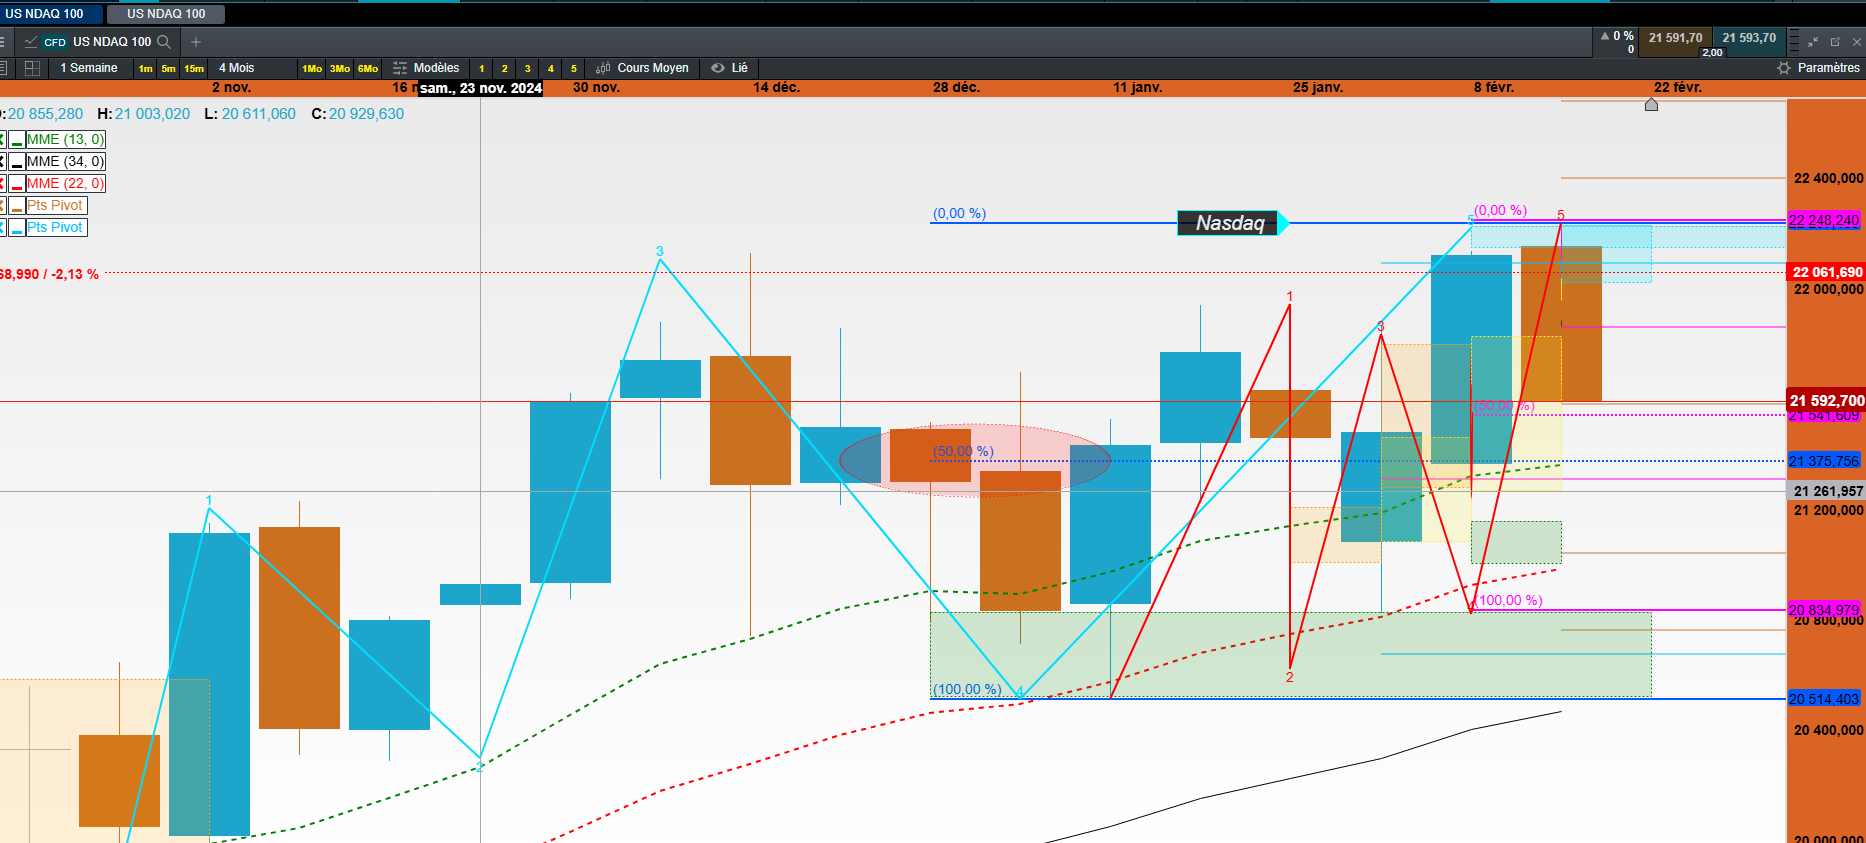This screenshot has height=843, width=1866.
Task: Expand the Cours Moyen price type dropdown
Action: [643, 68]
